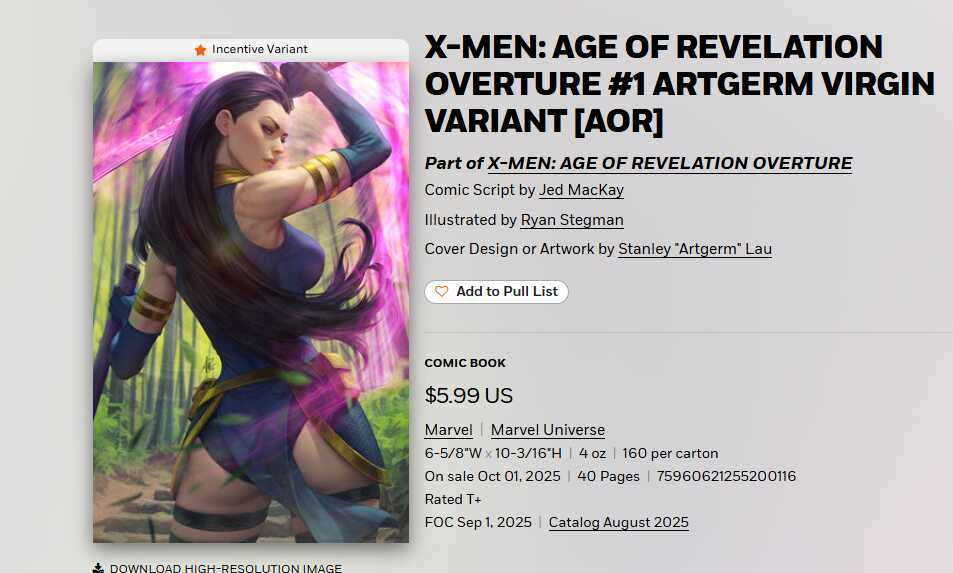Click the FOC Sep 1, 2025 text
Viewport: 953px width, 573px height.
478,523
